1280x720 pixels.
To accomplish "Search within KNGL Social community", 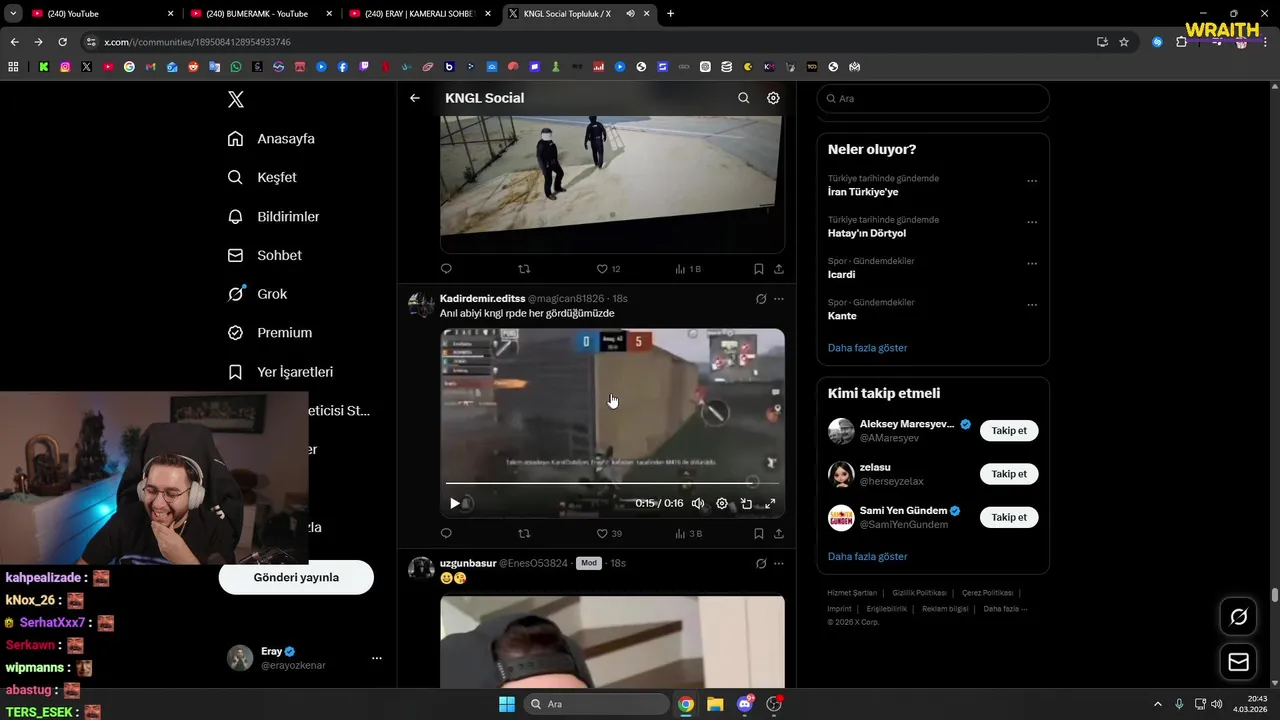I will click(x=743, y=98).
